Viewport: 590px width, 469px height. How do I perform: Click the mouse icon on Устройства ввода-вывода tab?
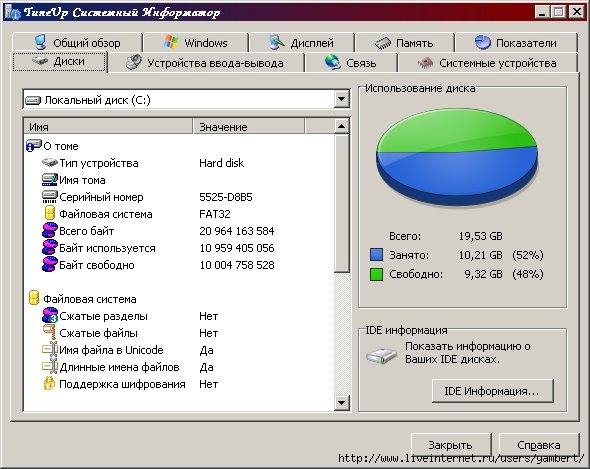coord(134,62)
